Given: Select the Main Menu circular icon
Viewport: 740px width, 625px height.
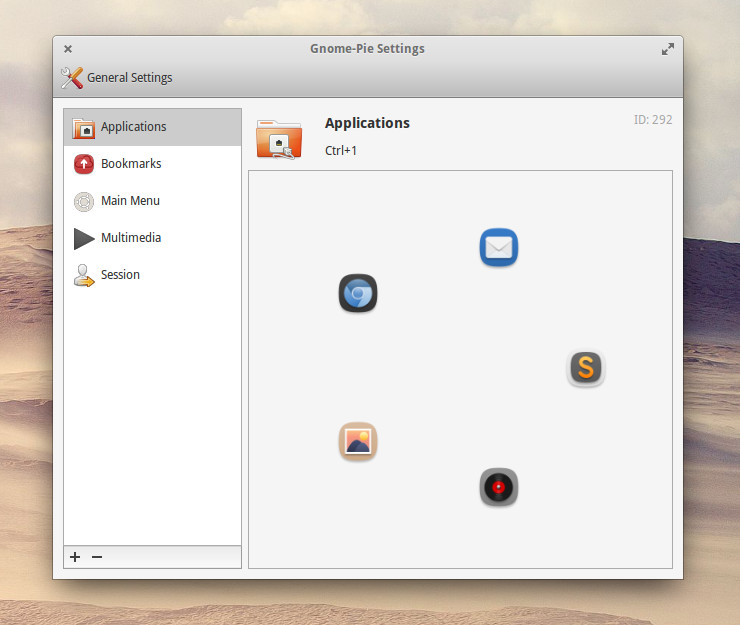Looking at the screenshot, I should tap(84, 201).
